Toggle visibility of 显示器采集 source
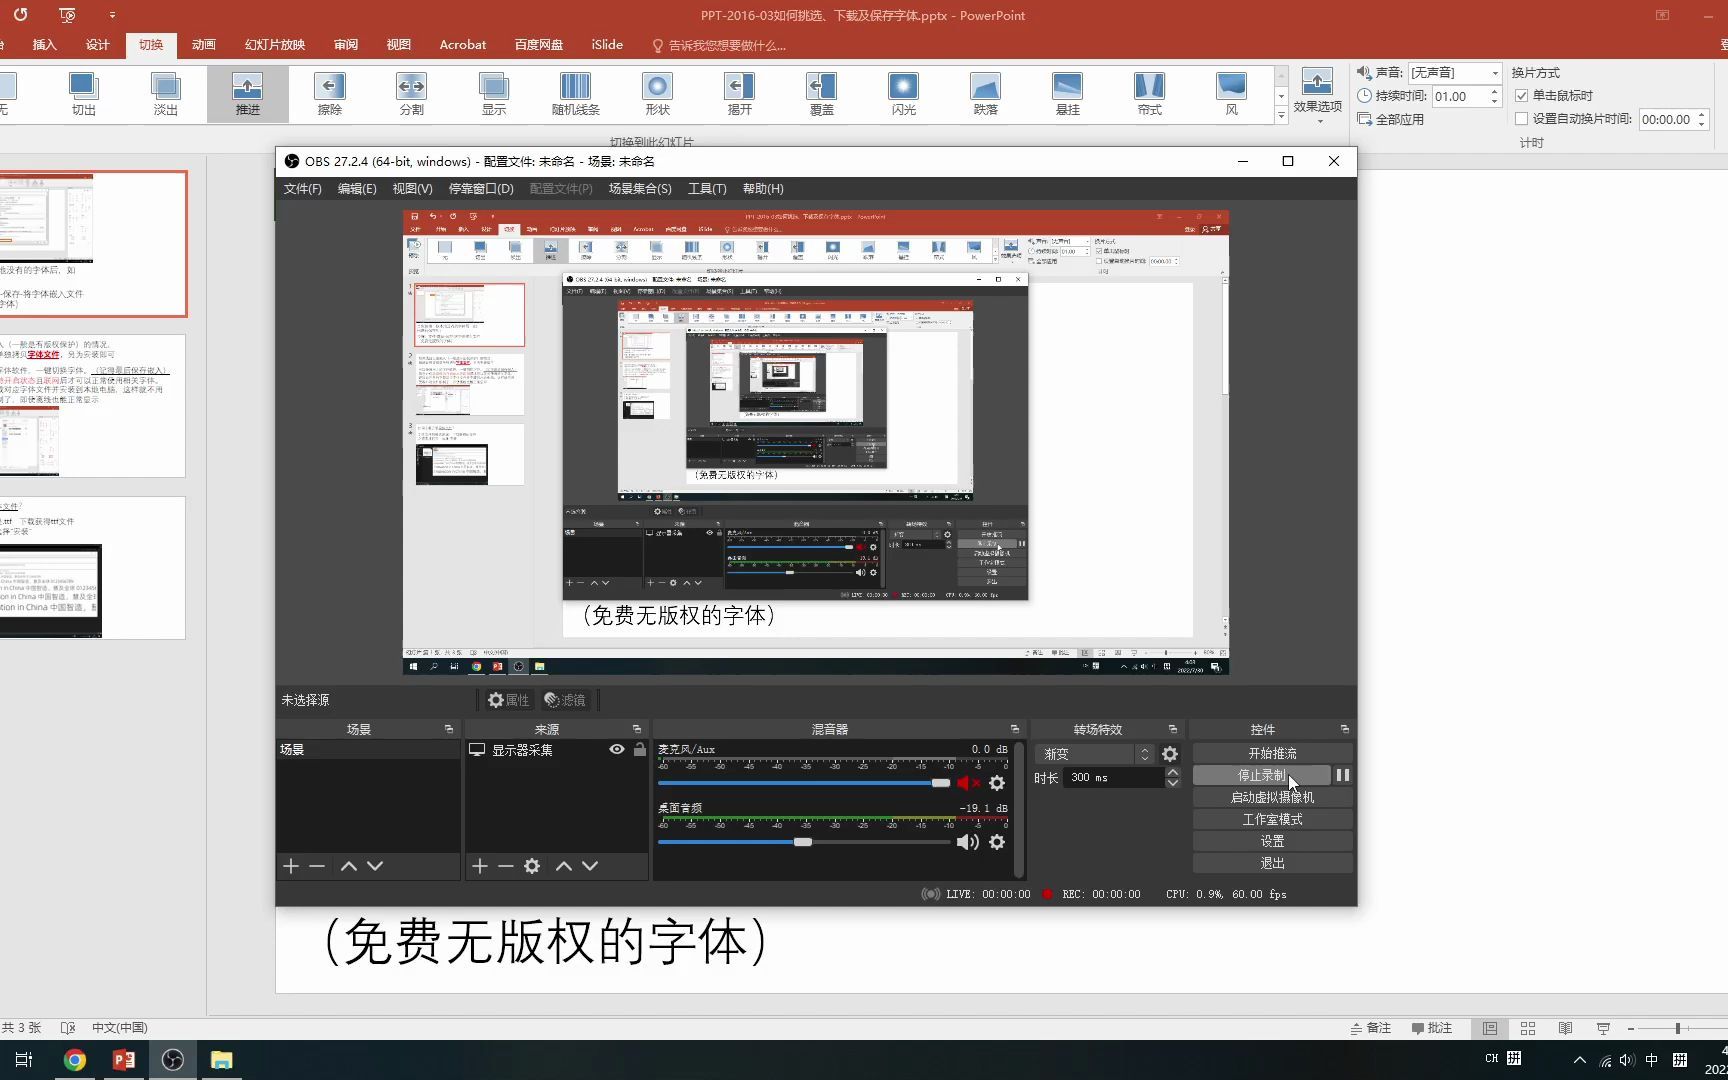Viewport: 1728px width, 1080px height. point(617,749)
